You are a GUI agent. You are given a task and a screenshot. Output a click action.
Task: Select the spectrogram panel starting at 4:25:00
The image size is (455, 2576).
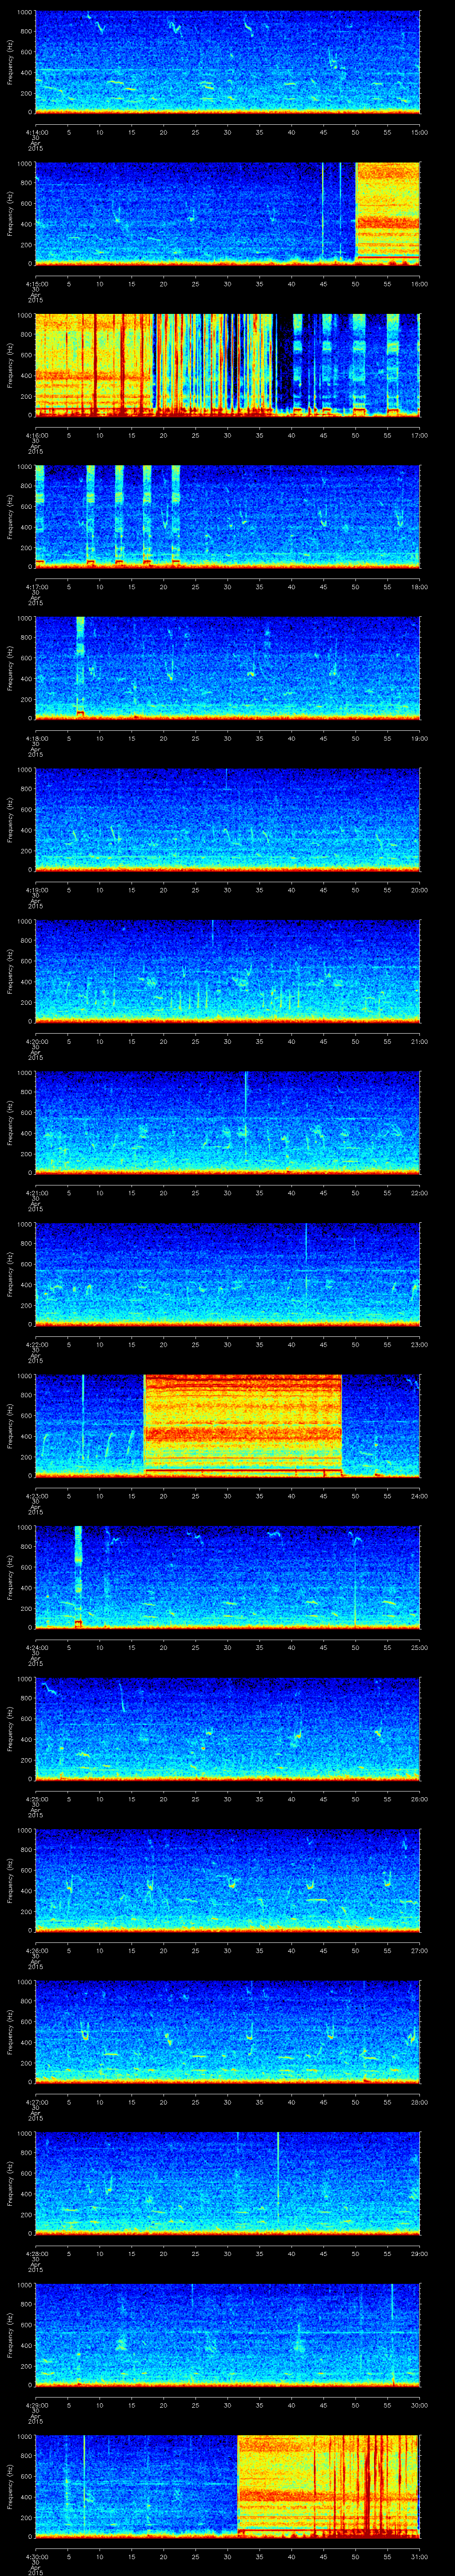[x=228, y=1728]
